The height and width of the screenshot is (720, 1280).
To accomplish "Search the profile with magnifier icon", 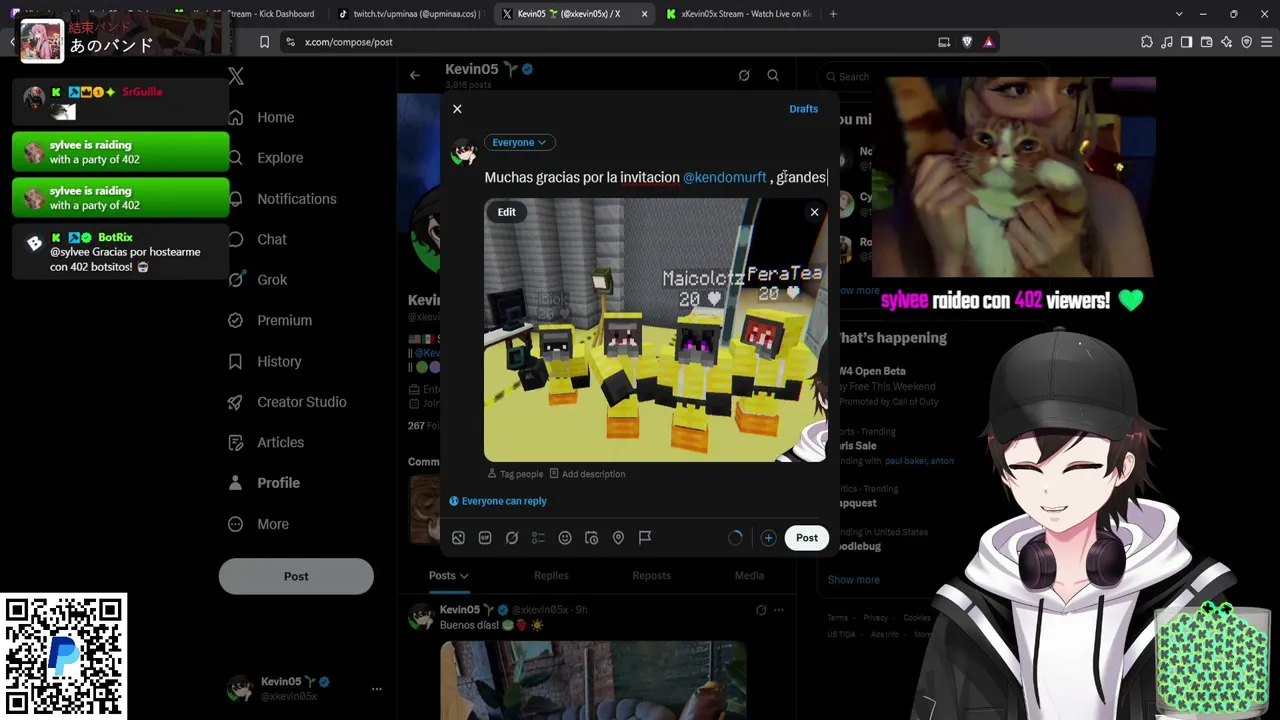I will [773, 75].
